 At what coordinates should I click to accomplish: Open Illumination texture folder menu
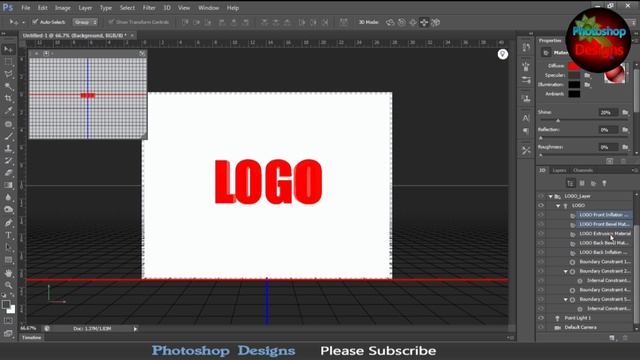click(x=587, y=84)
